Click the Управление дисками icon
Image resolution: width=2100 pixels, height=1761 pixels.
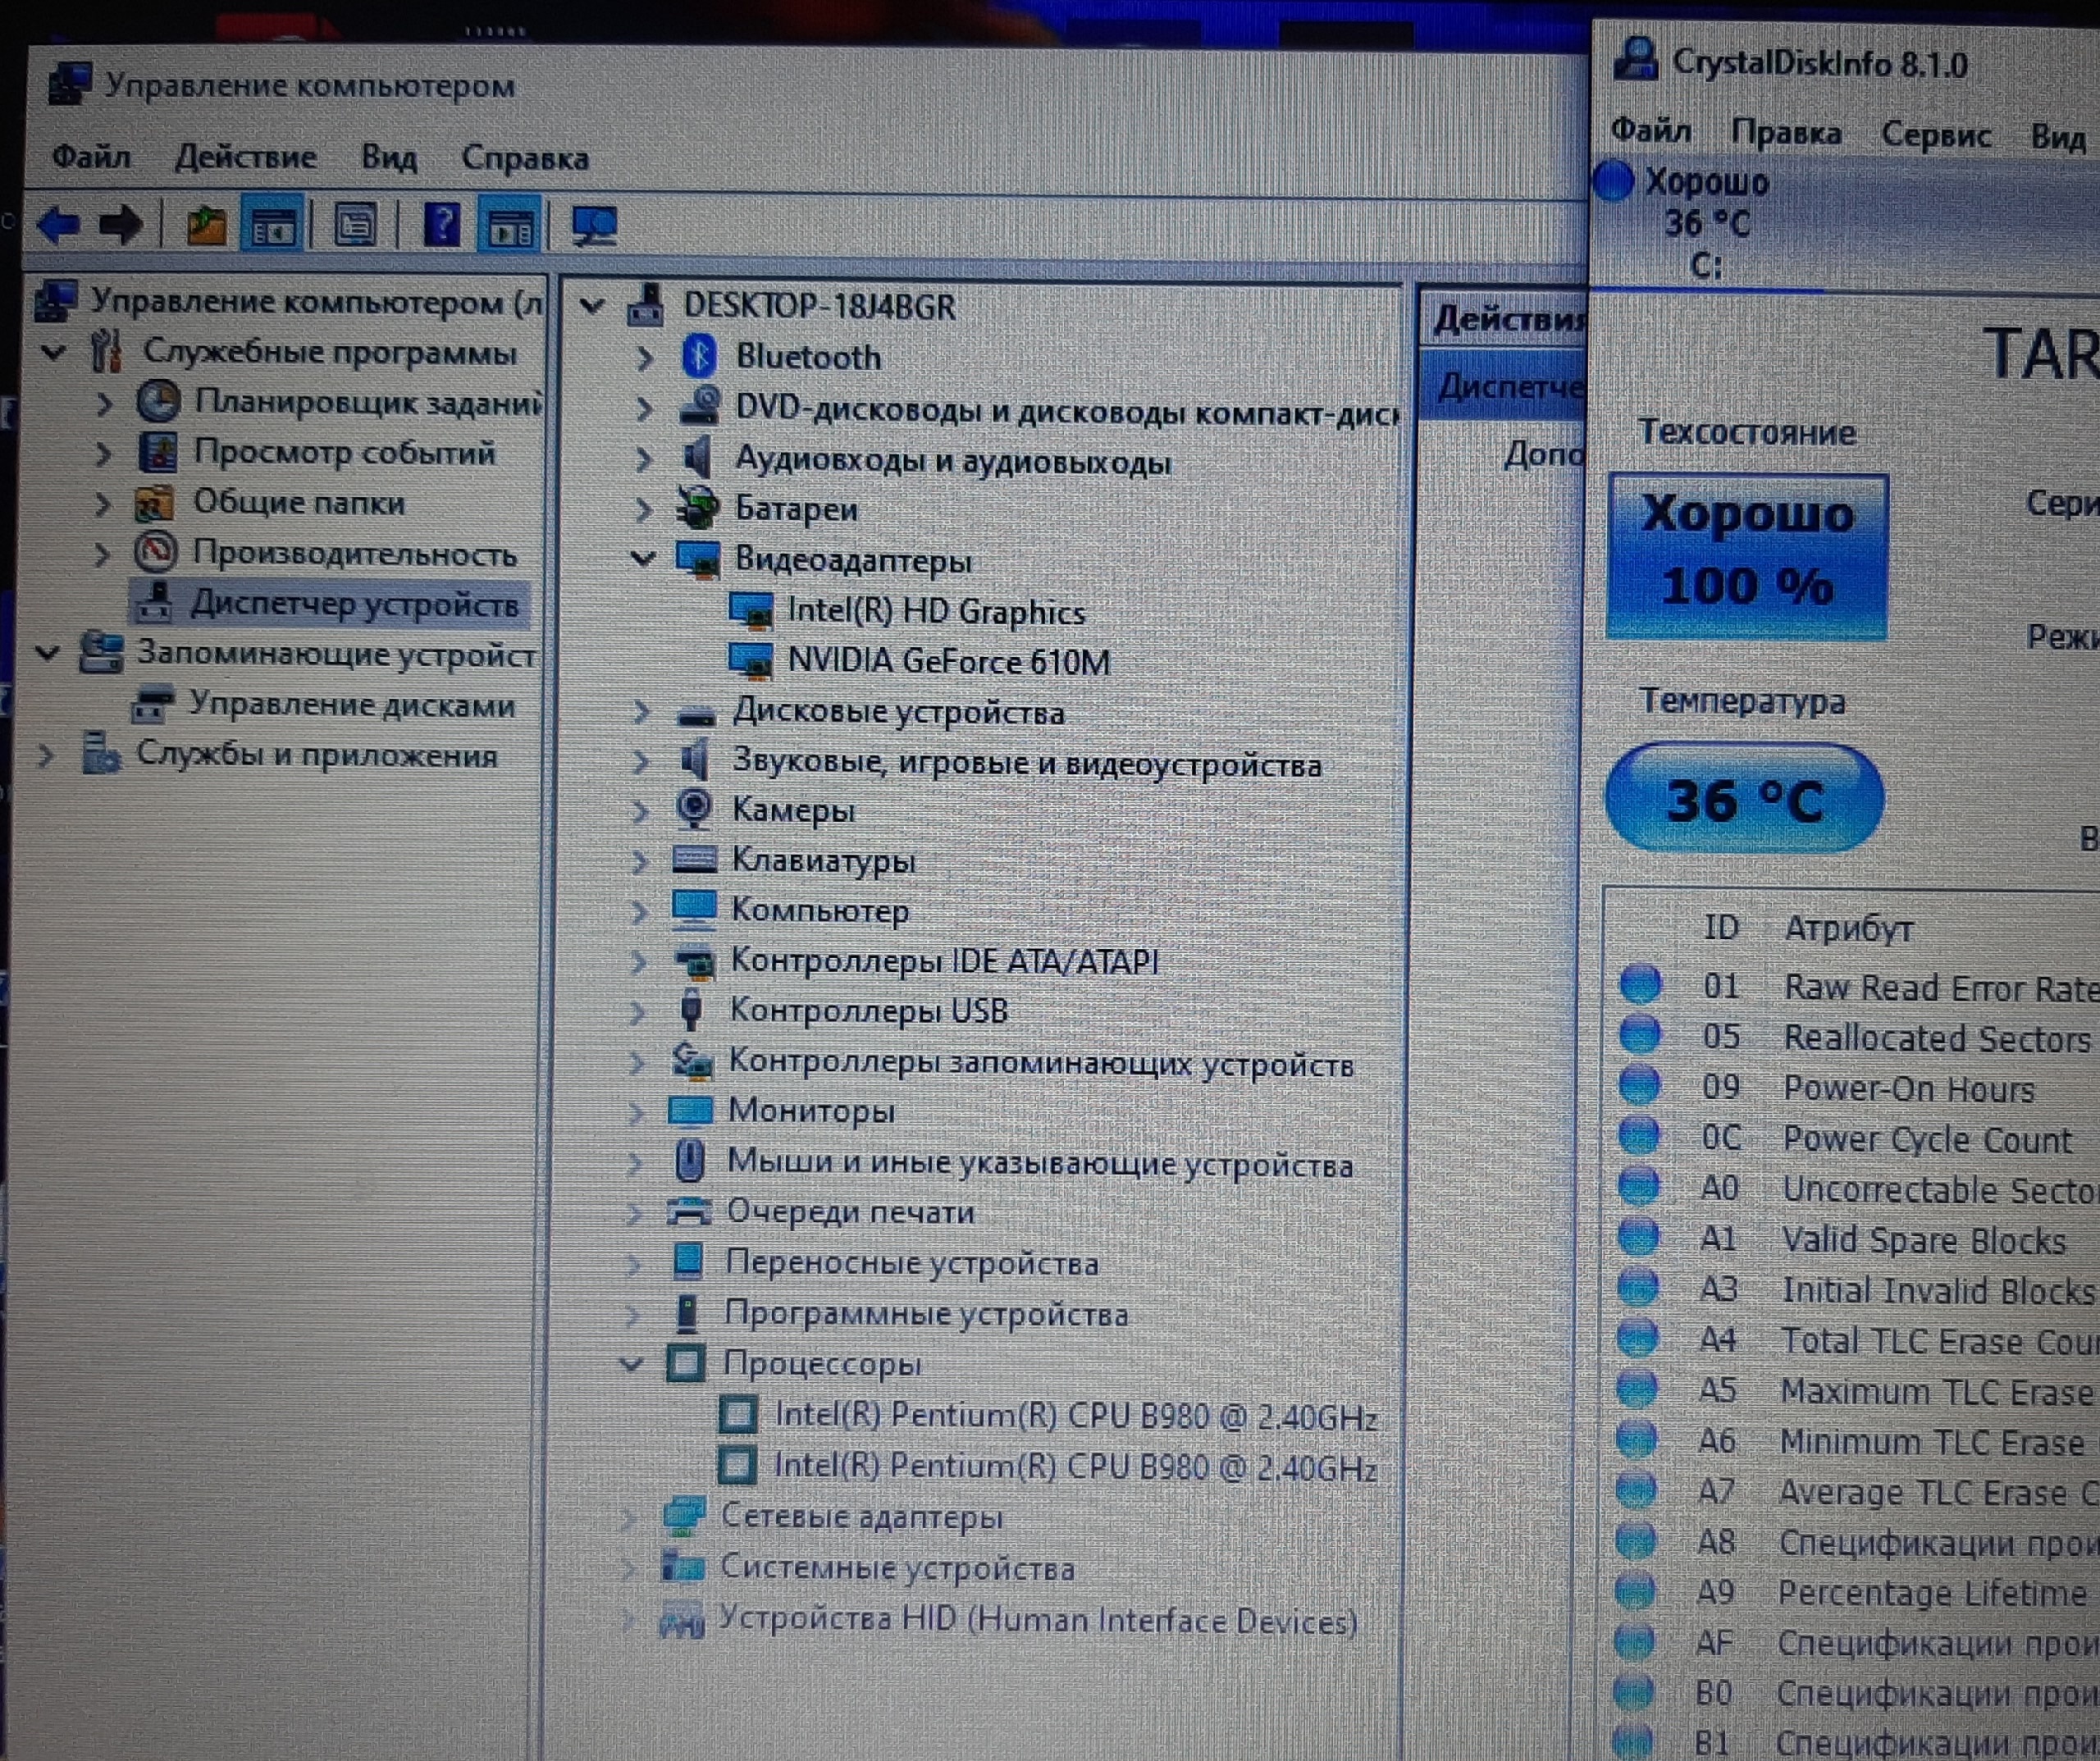pos(153,705)
